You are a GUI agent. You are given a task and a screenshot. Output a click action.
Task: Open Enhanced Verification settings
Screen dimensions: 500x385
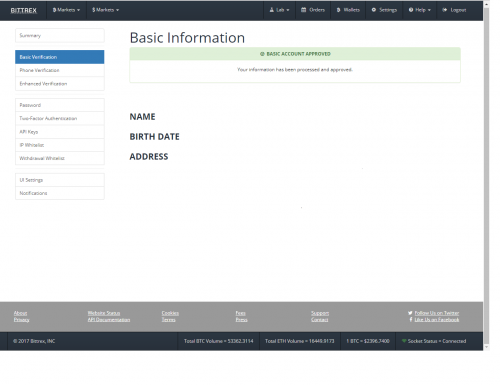pos(60,84)
